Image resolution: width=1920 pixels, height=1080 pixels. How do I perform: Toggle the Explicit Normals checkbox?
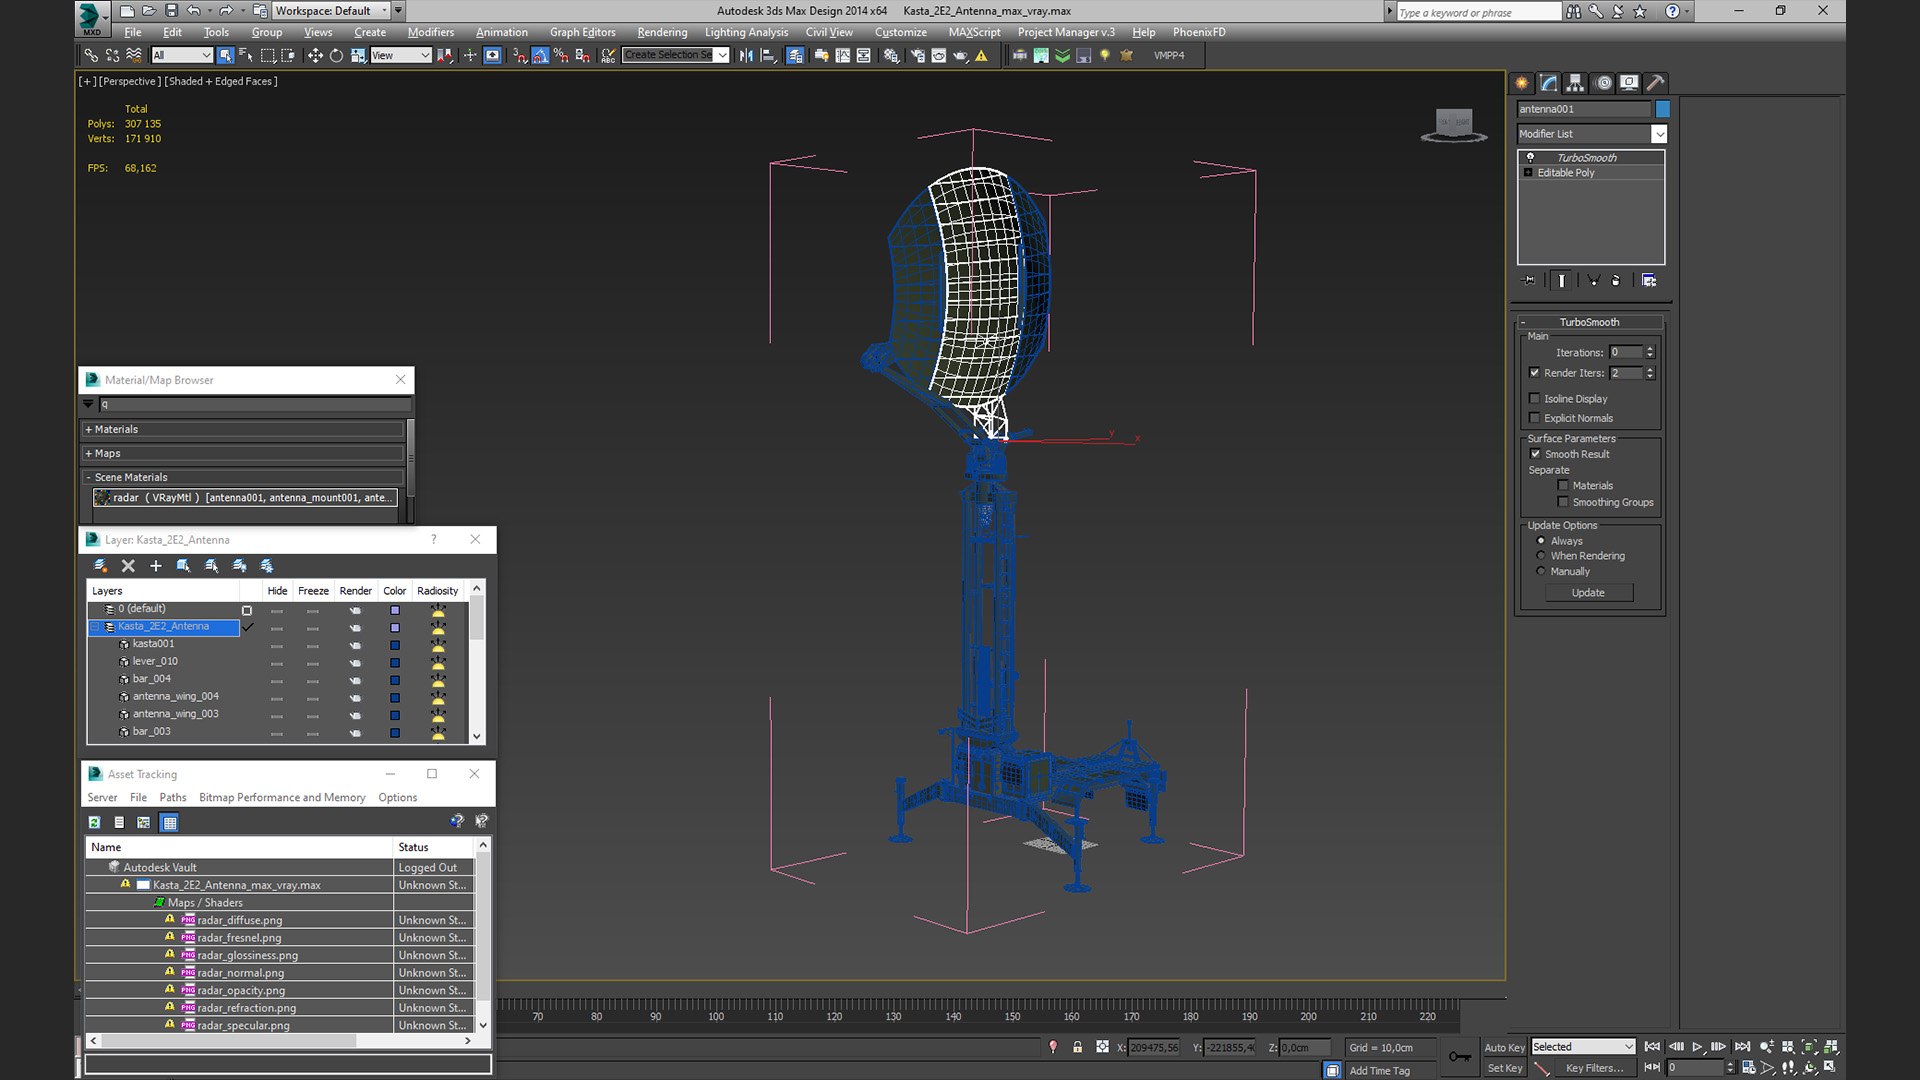(1535, 418)
